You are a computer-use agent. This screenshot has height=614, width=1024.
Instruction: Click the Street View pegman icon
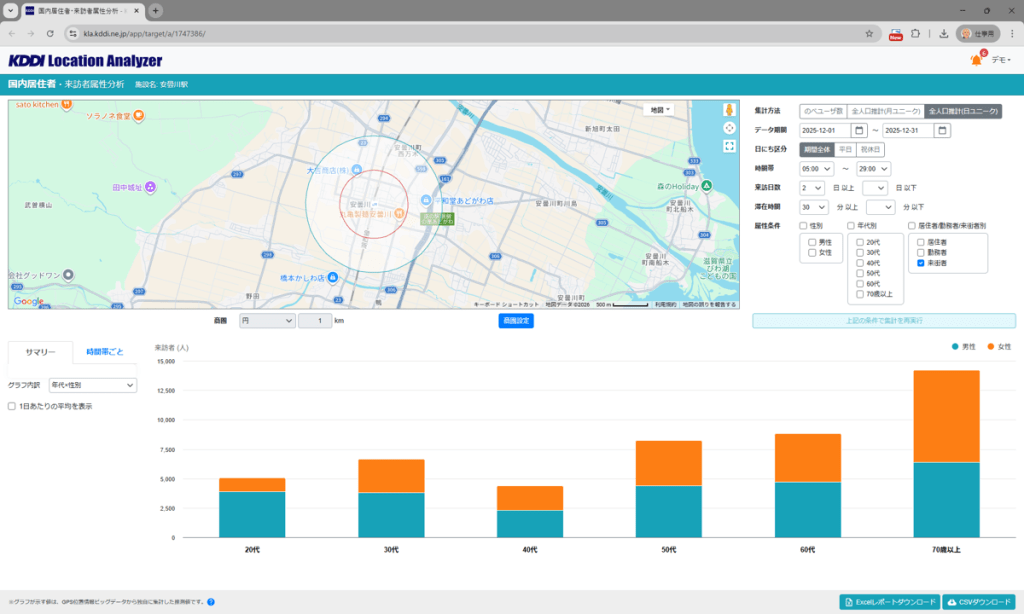click(730, 110)
